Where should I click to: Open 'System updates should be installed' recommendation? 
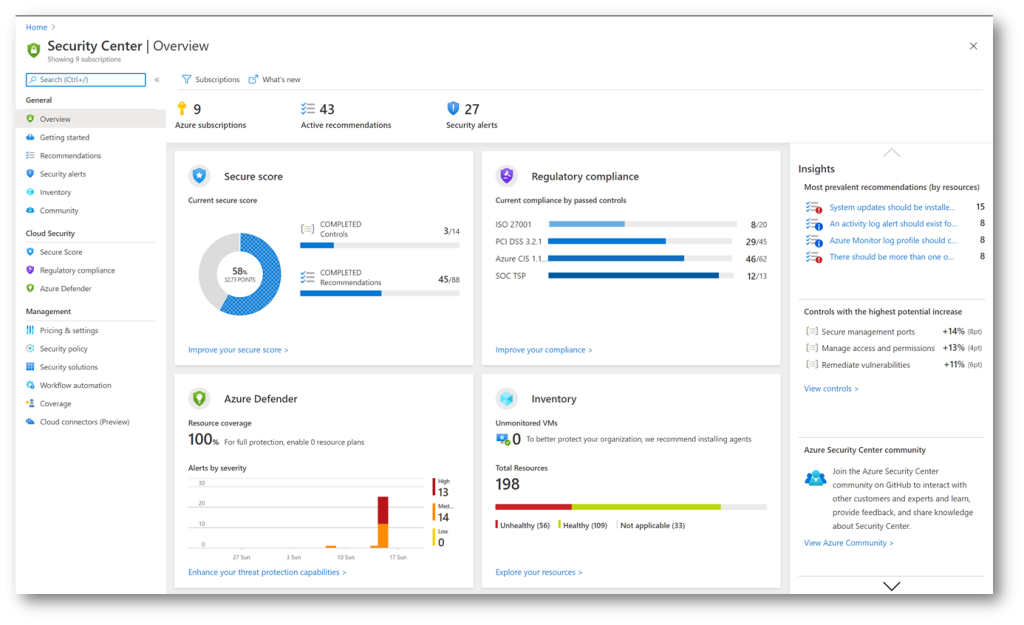point(892,207)
